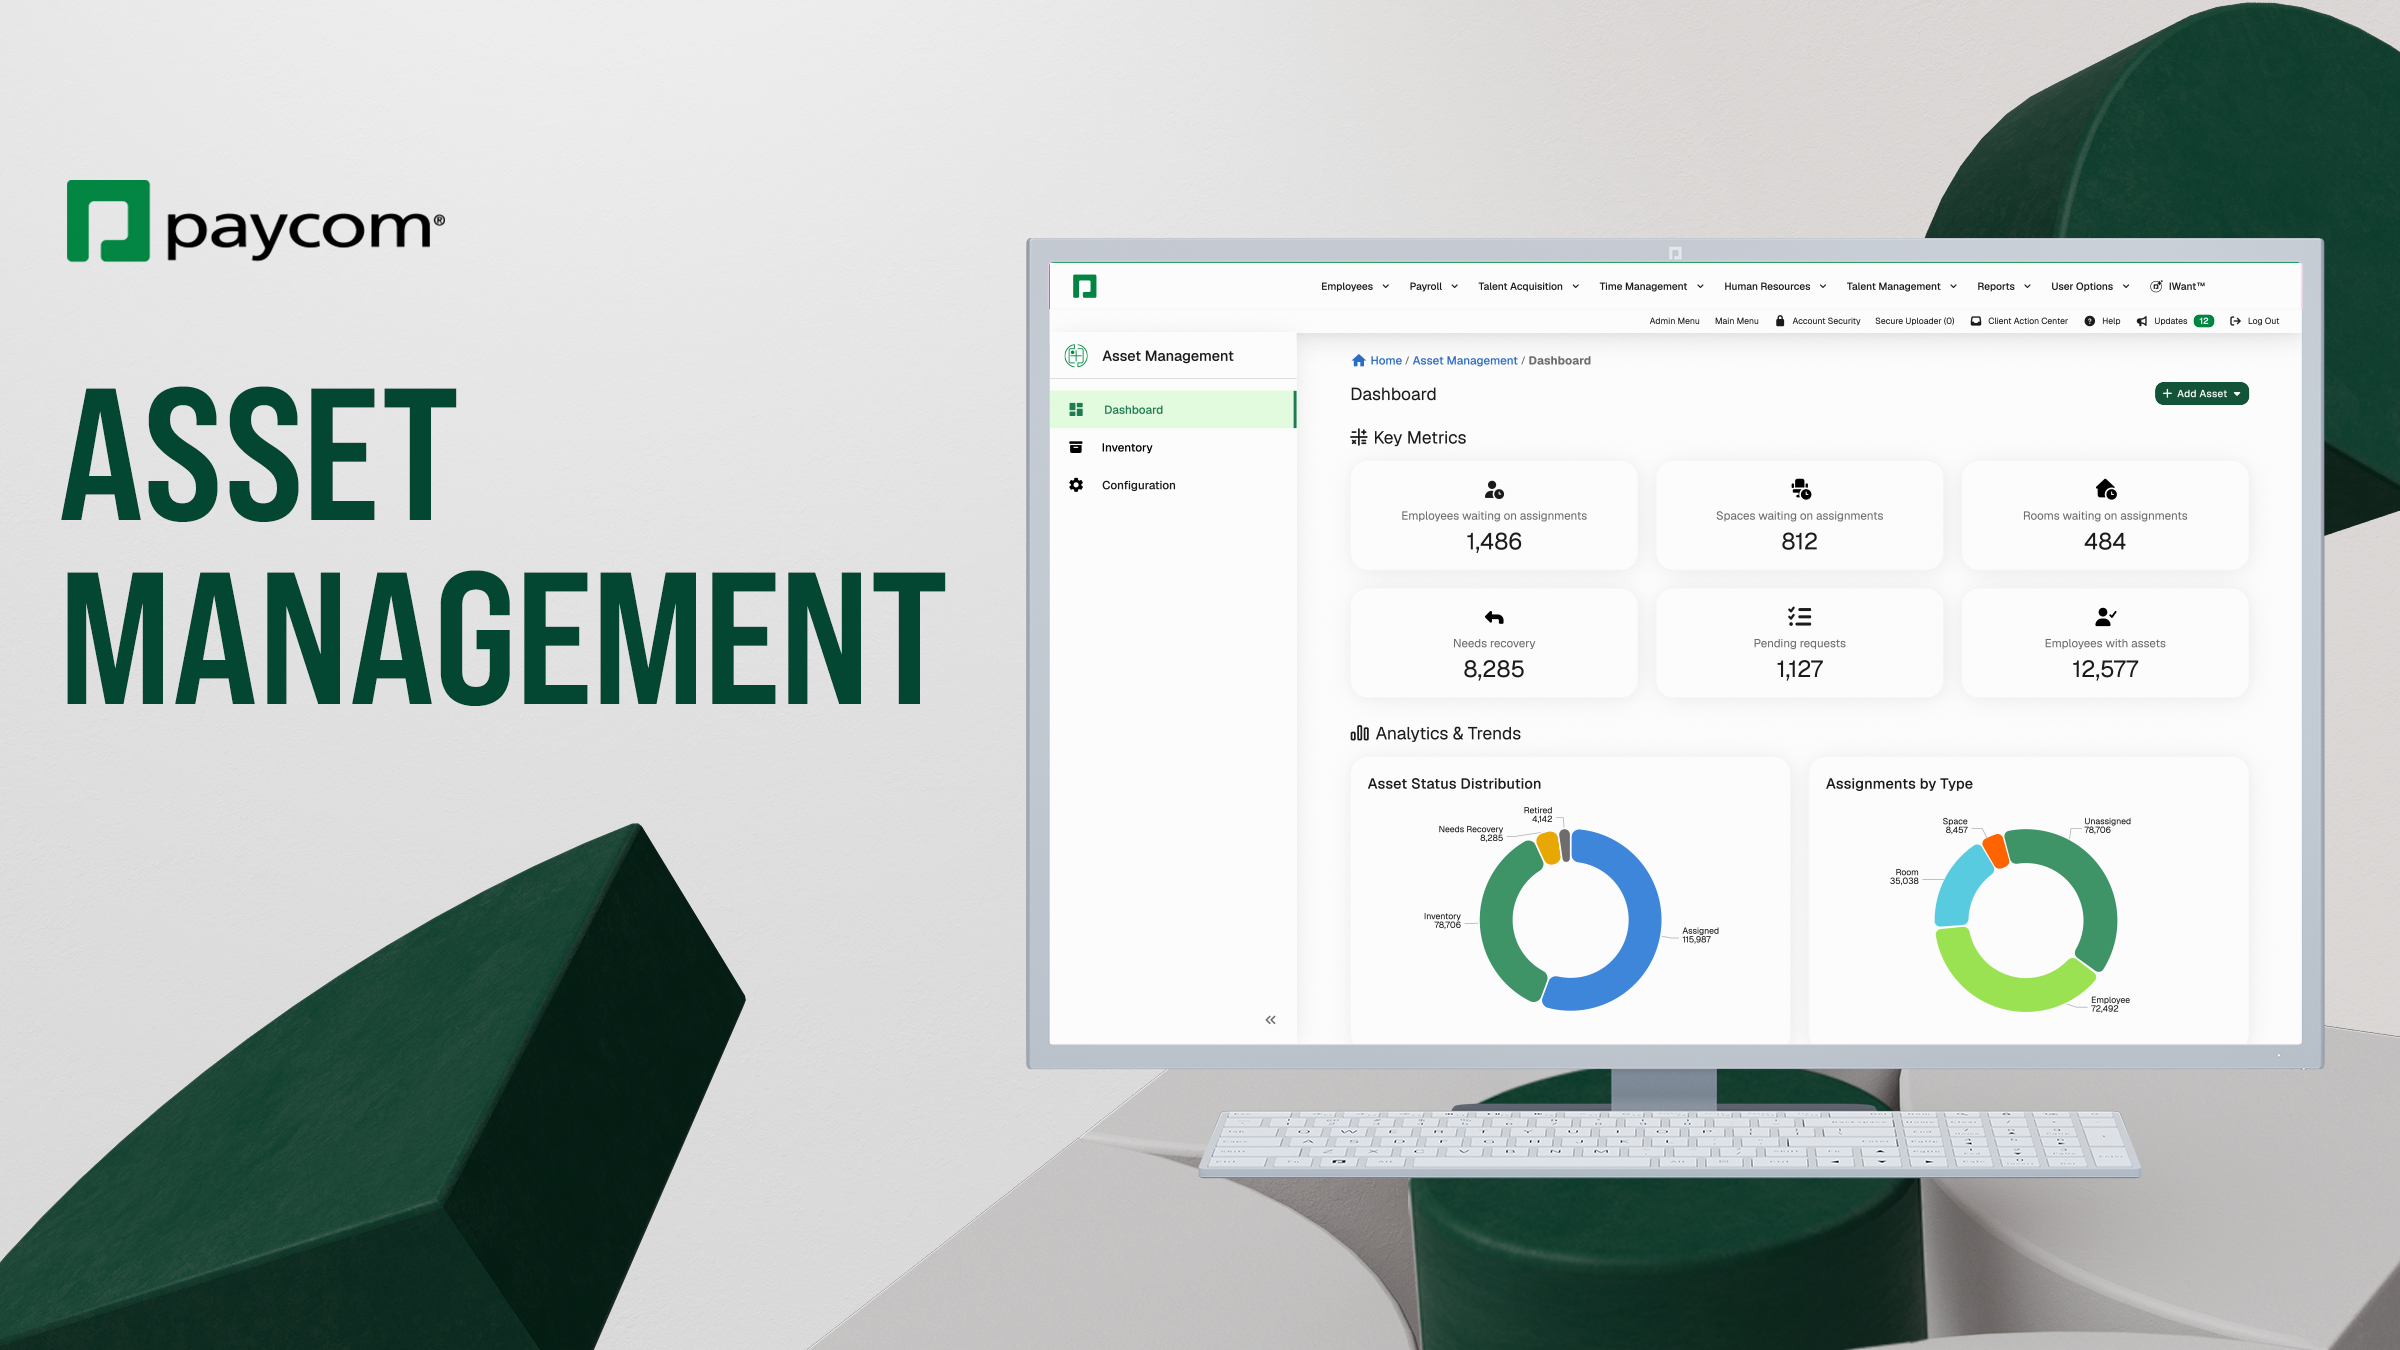Select Dashboard in the sidebar
2400x1350 pixels.
1173,410
